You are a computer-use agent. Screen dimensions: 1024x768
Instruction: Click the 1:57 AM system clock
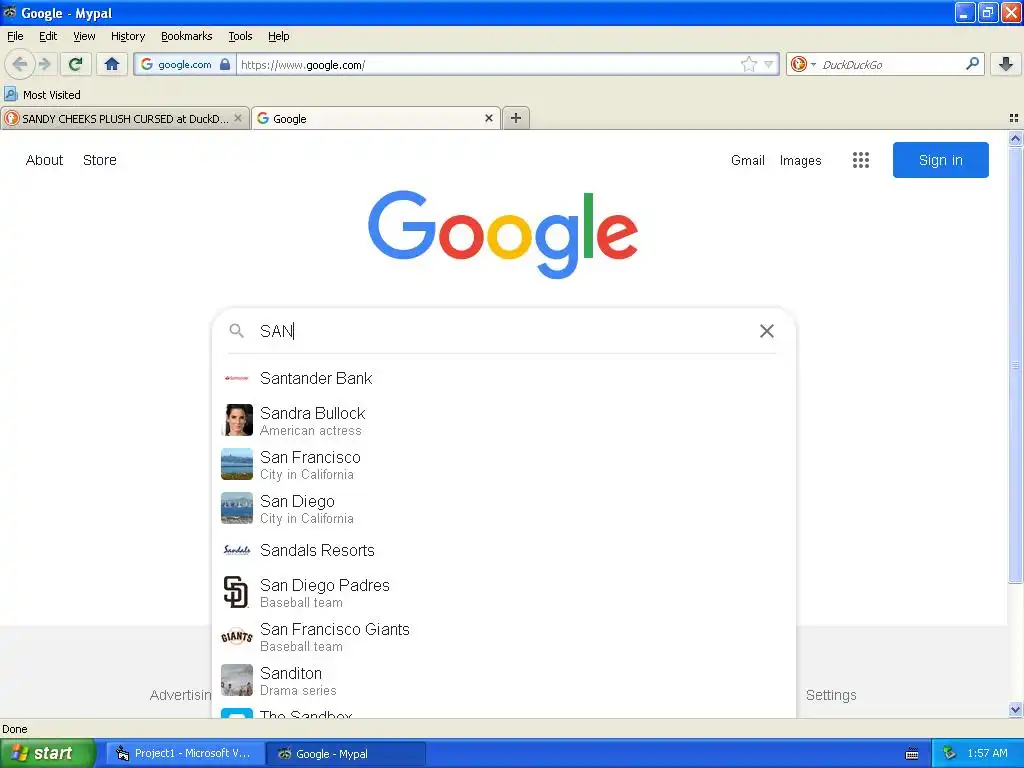coord(987,753)
